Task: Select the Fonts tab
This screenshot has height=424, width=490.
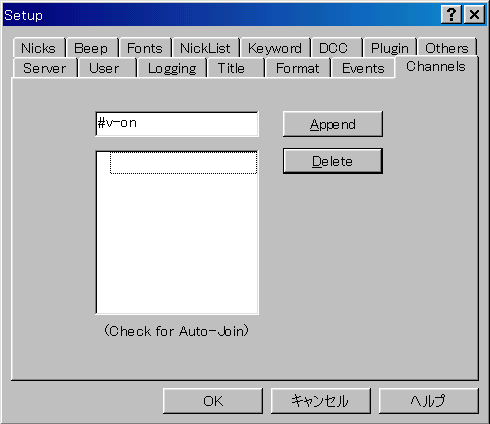Action: click(145, 48)
